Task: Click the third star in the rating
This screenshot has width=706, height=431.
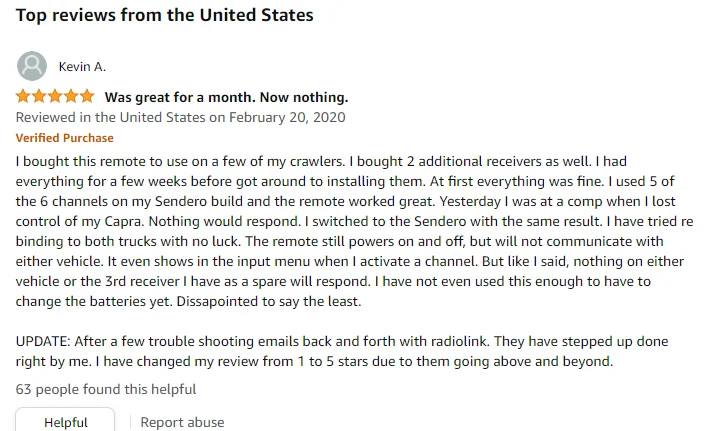Action: tap(56, 97)
